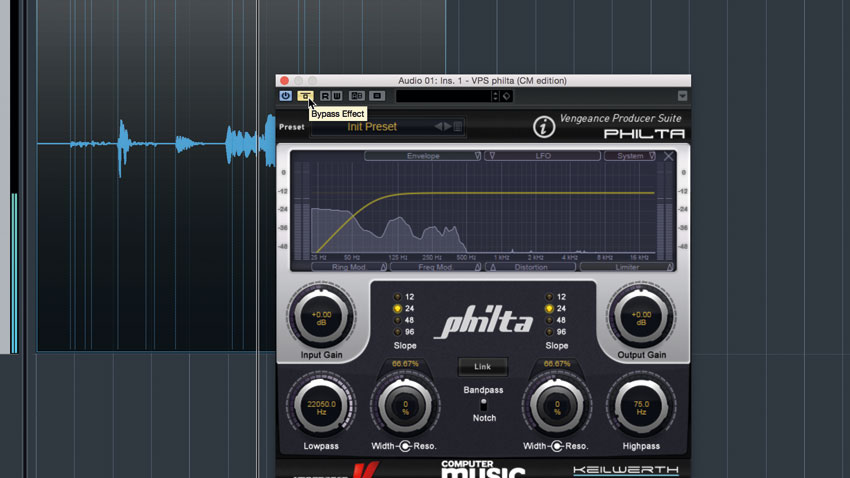Toggle lowpass Width-Reso mode switch
Screen dimensions: 850x478
[x=405, y=446]
